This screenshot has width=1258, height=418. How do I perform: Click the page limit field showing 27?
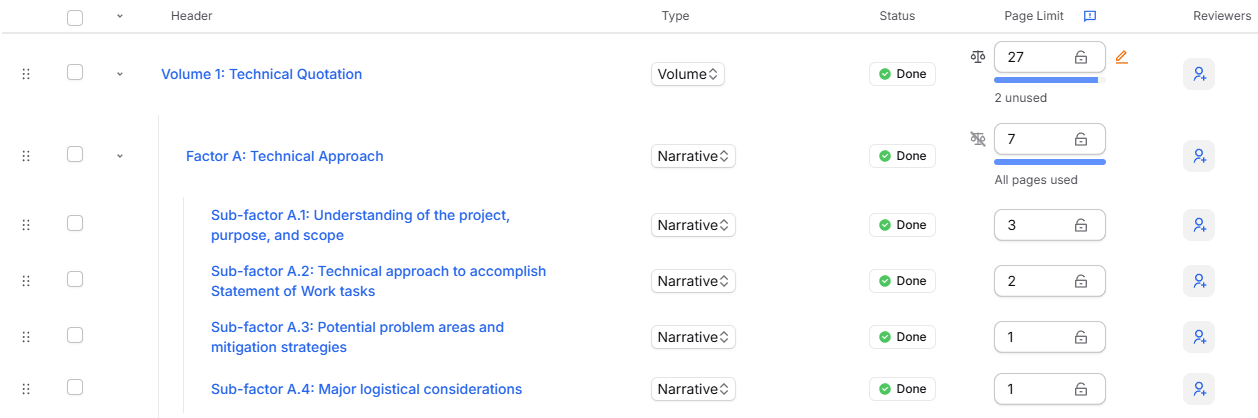(x=1050, y=57)
